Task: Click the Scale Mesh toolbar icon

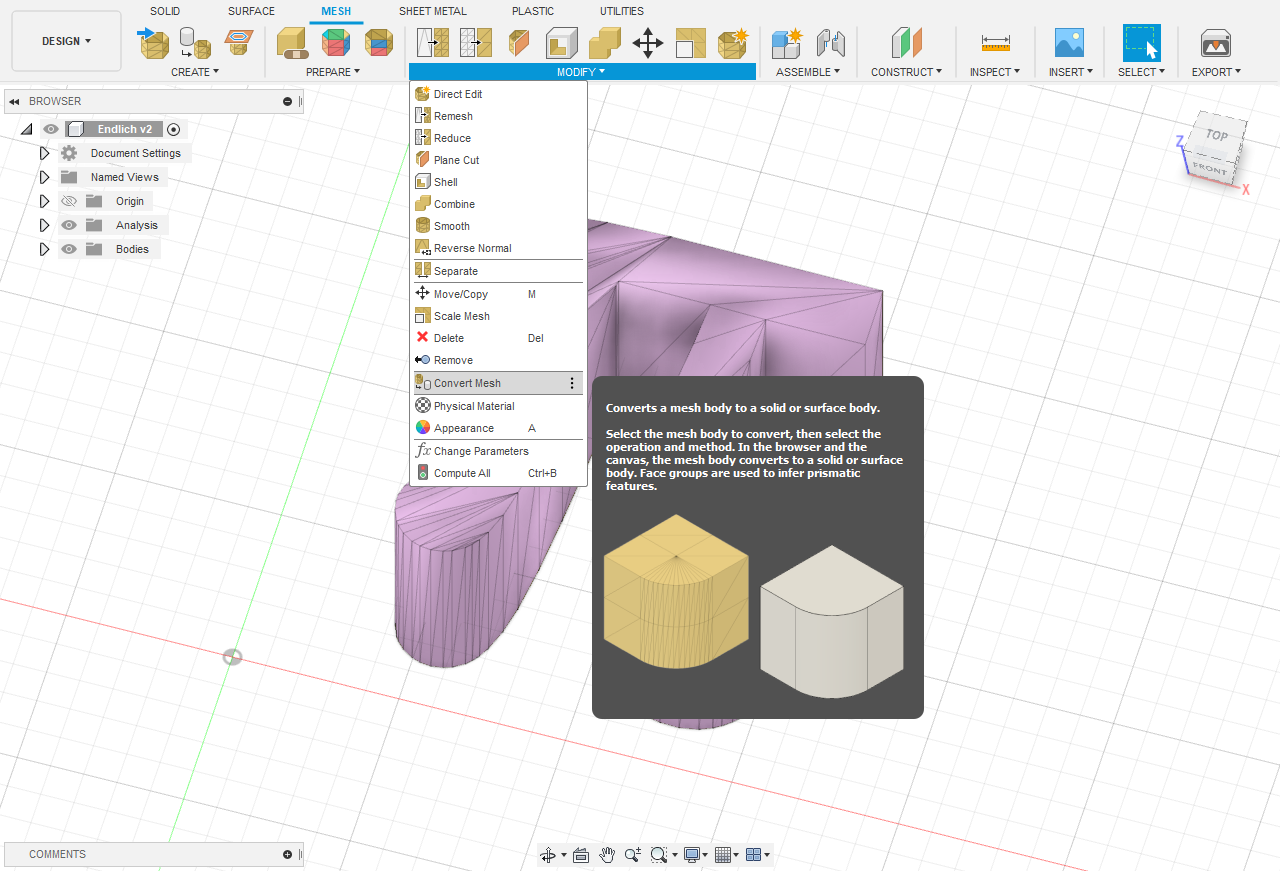Action: 691,43
